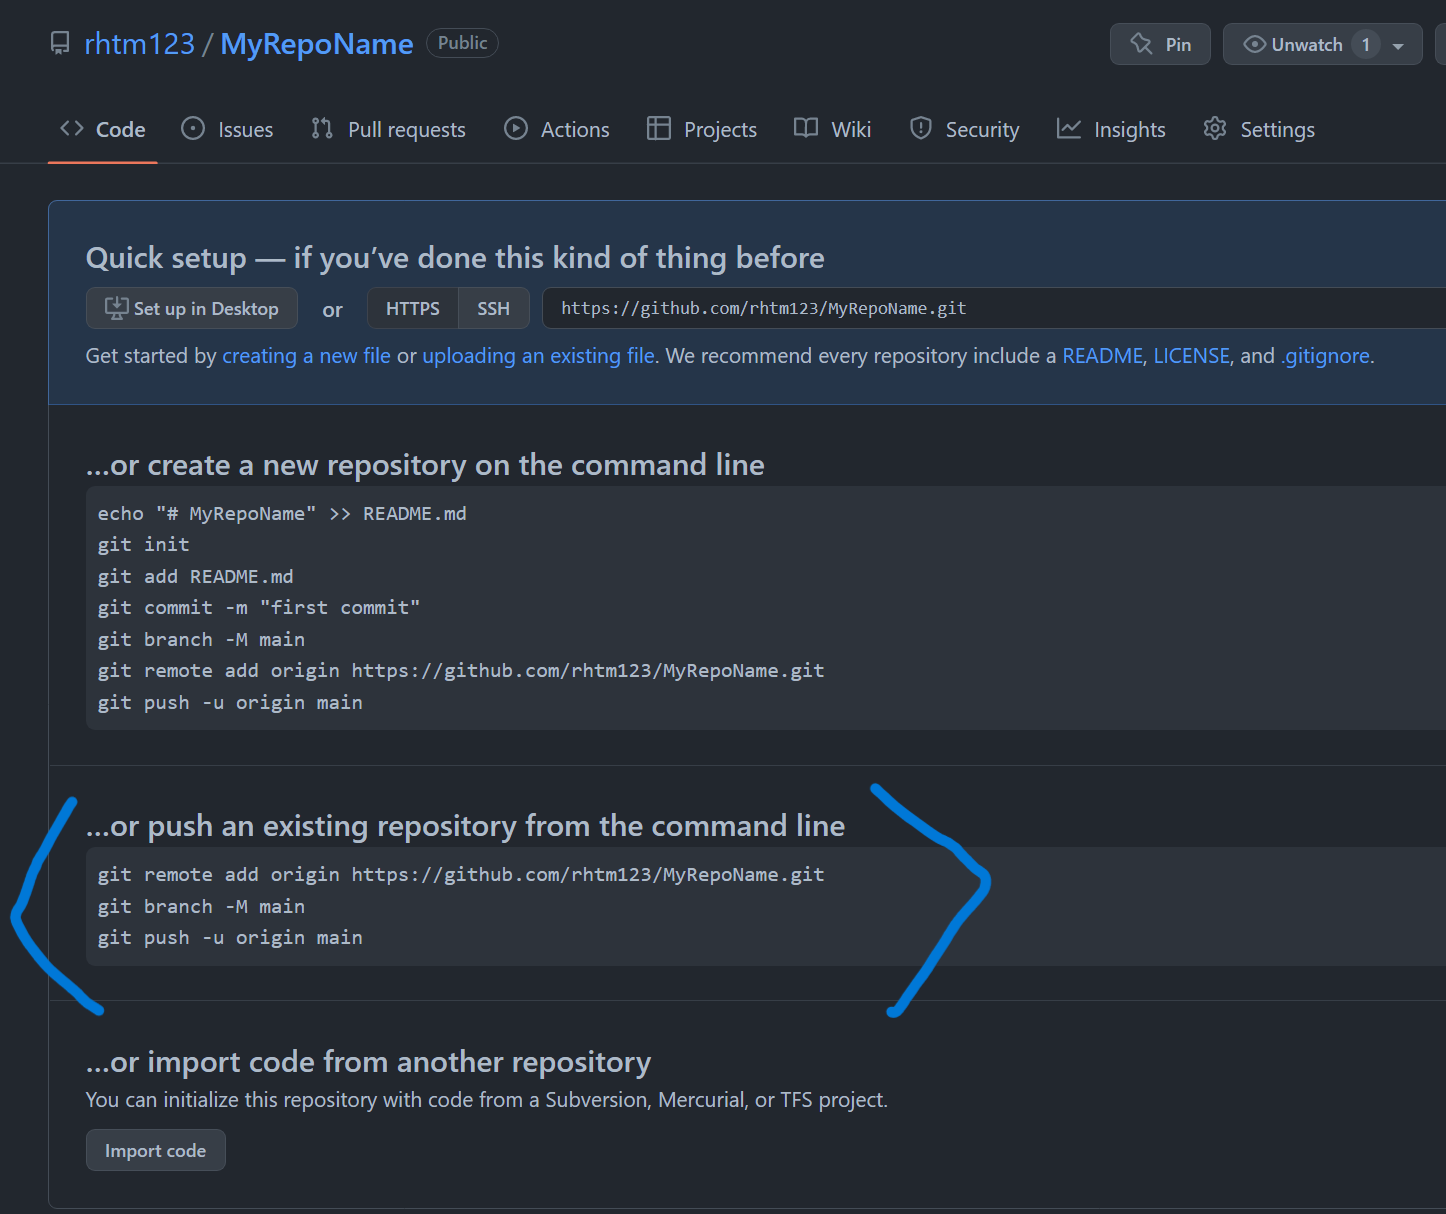
Task: Click git remote add origin line under create new repository
Action: click(461, 671)
